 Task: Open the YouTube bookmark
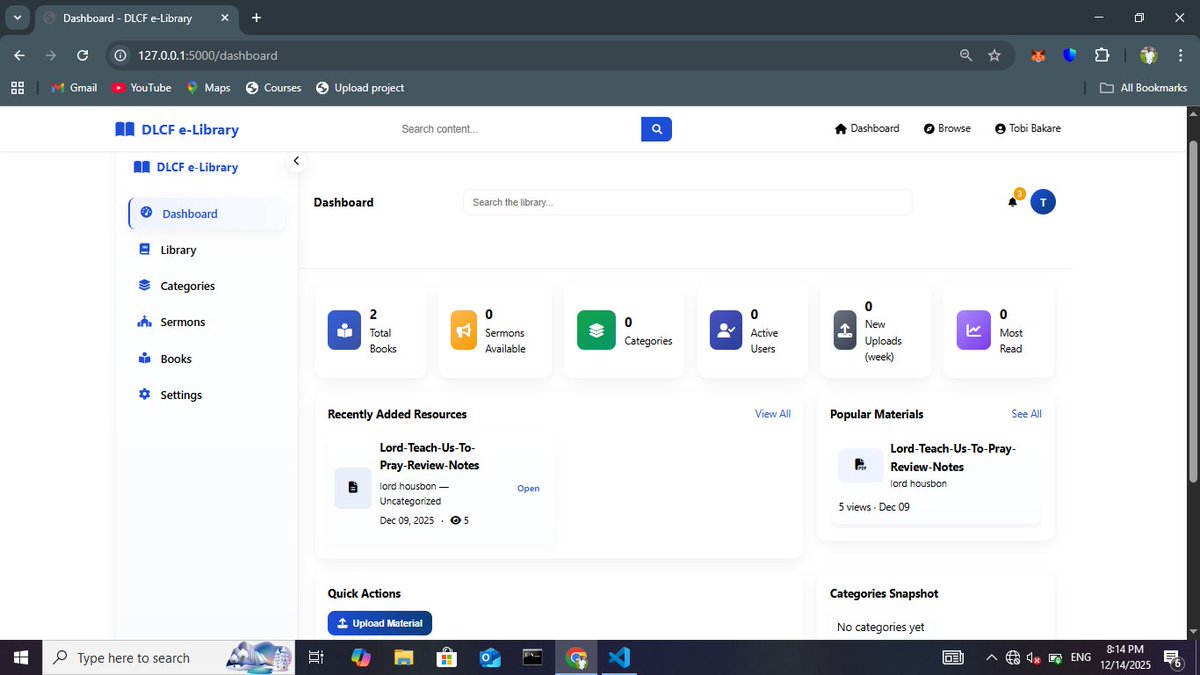[142, 88]
